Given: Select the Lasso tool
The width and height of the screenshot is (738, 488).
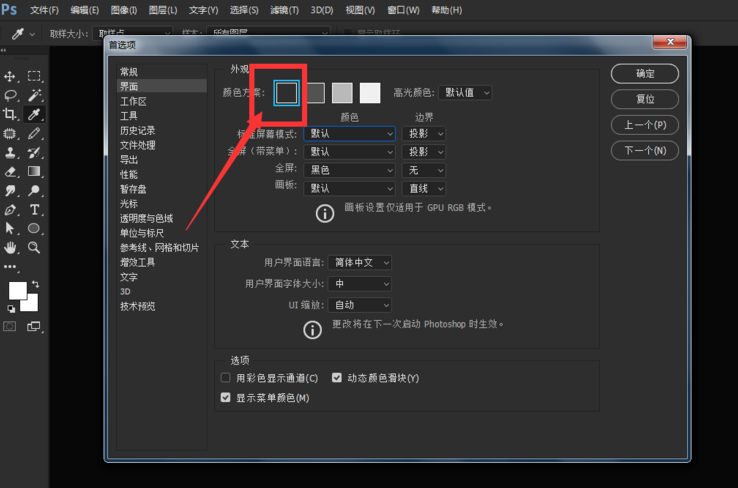Looking at the screenshot, I should click(x=10, y=96).
